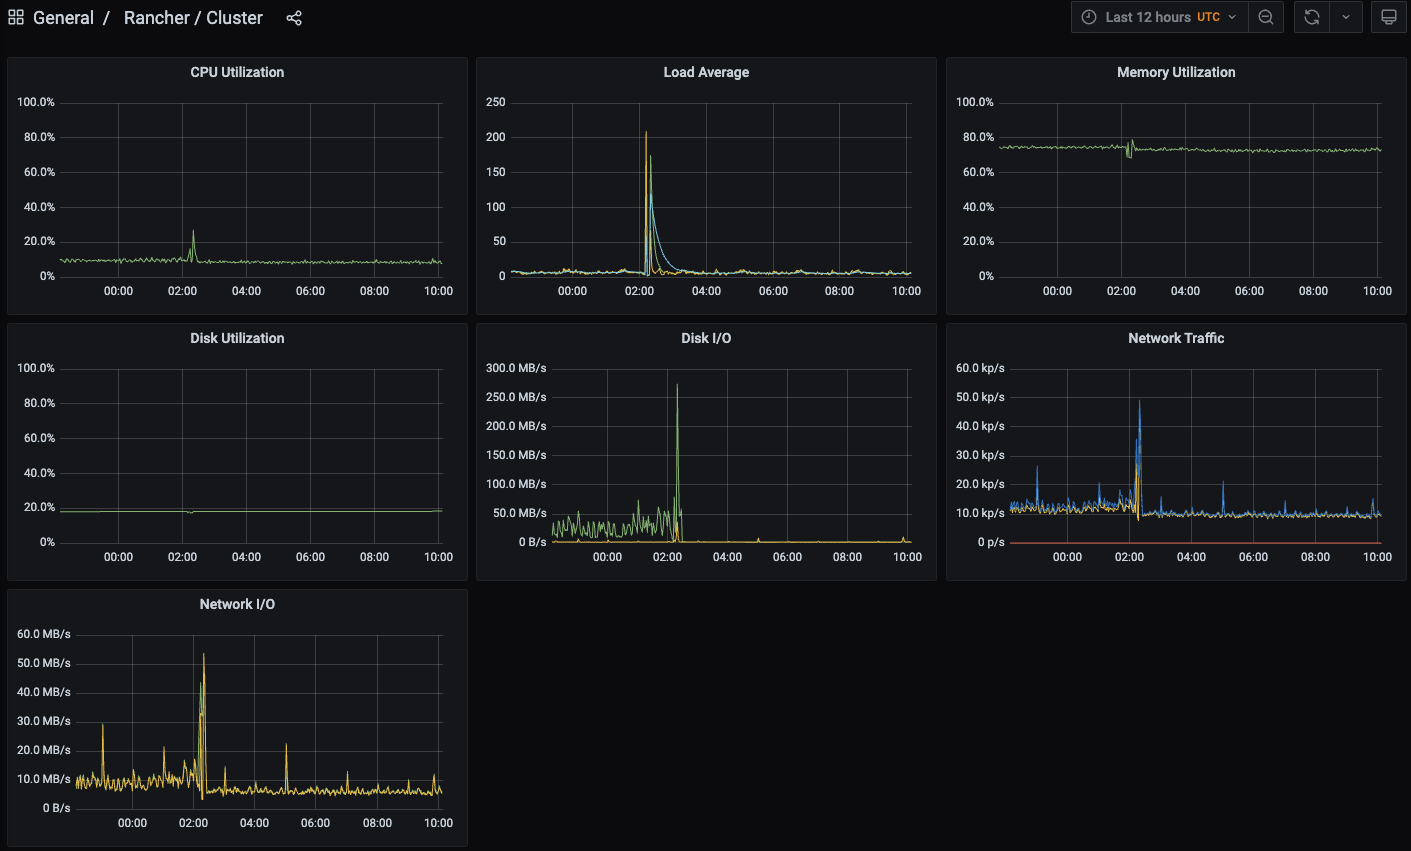The width and height of the screenshot is (1411, 851).
Task: Zoom out the dashboard time range
Action: point(1266,17)
